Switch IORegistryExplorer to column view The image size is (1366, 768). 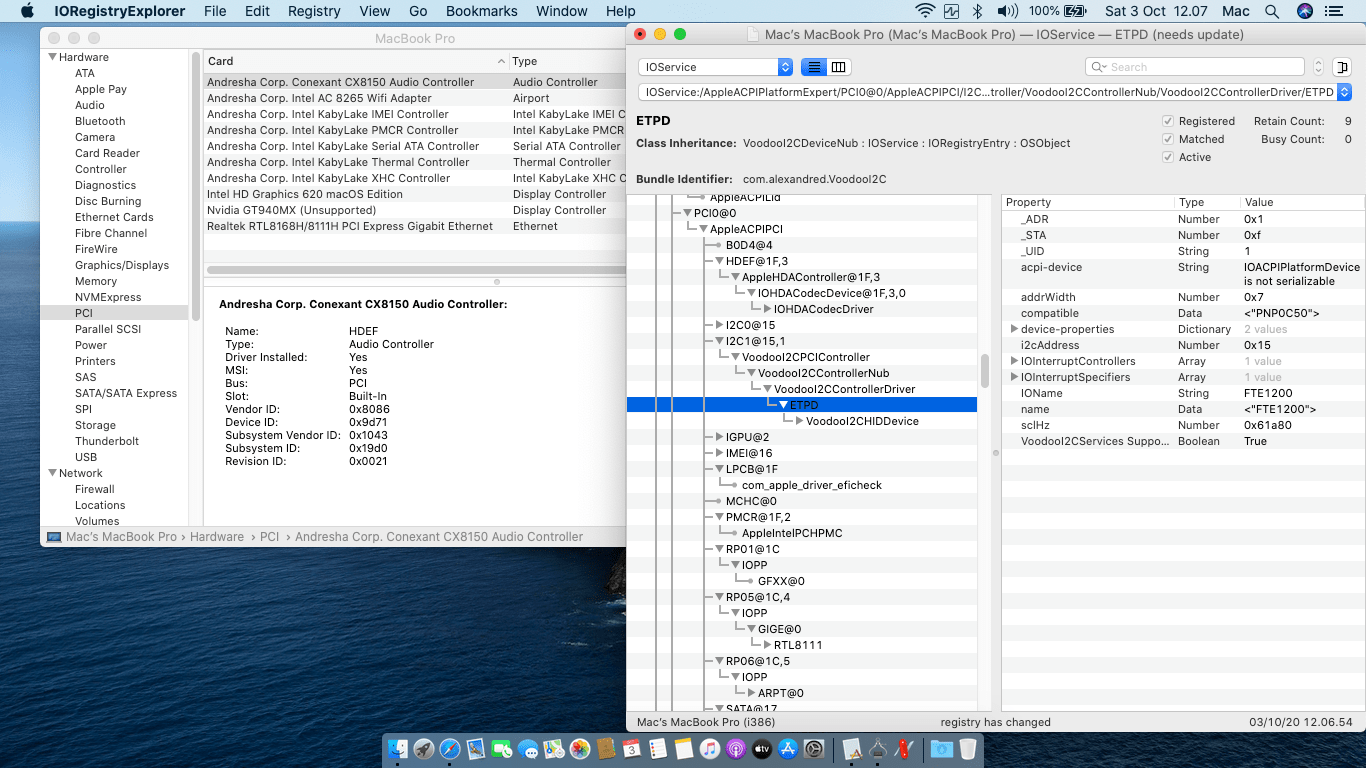pos(839,67)
